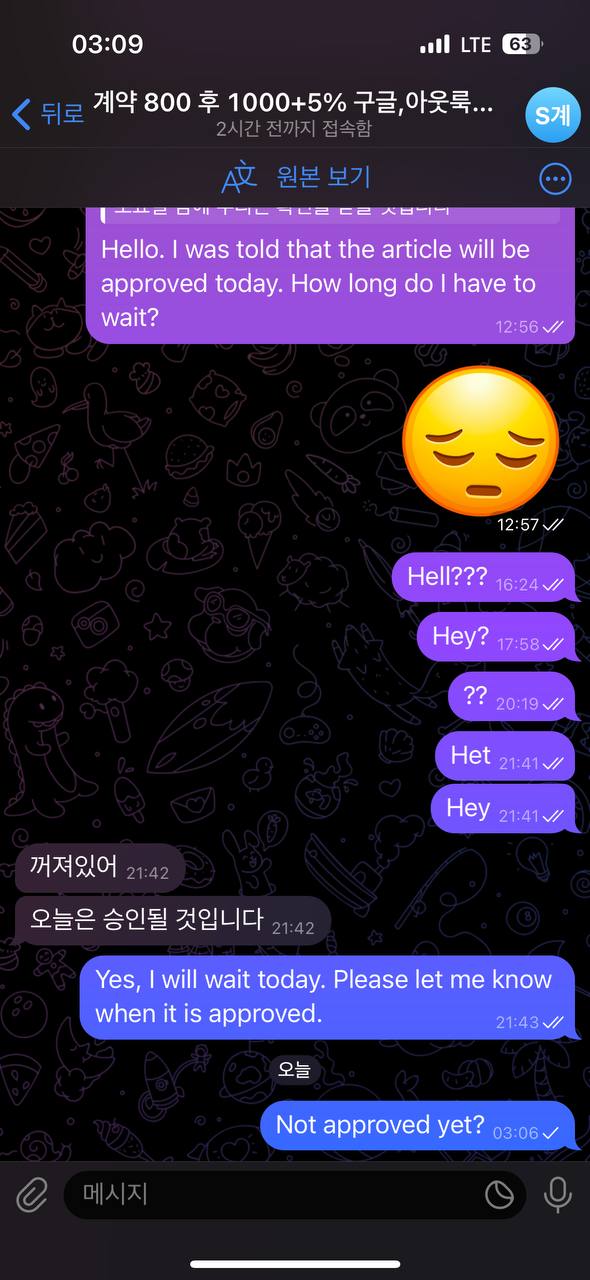Select the 오늘은 승인될 것입니다 message
This screenshot has height=1280, width=590.
pyautogui.click(x=172, y=920)
